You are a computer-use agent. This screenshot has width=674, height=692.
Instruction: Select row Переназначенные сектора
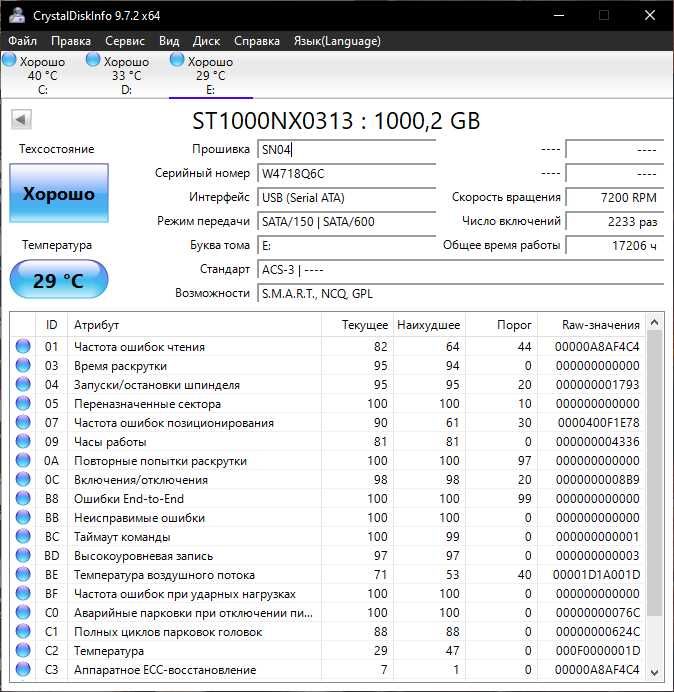point(328,403)
